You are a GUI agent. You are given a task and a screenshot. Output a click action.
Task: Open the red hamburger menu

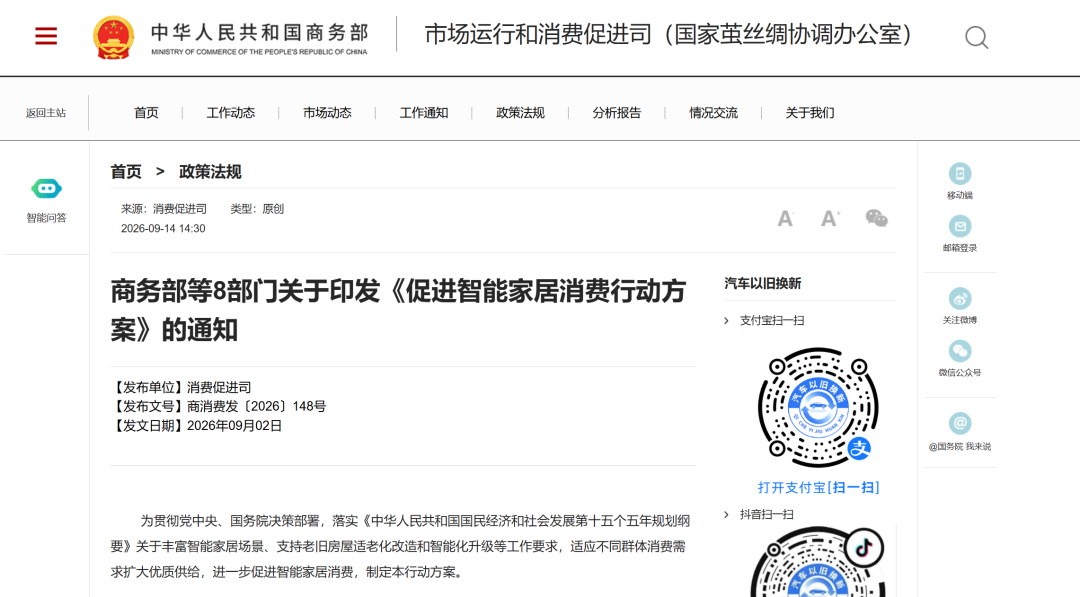(x=46, y=36)
